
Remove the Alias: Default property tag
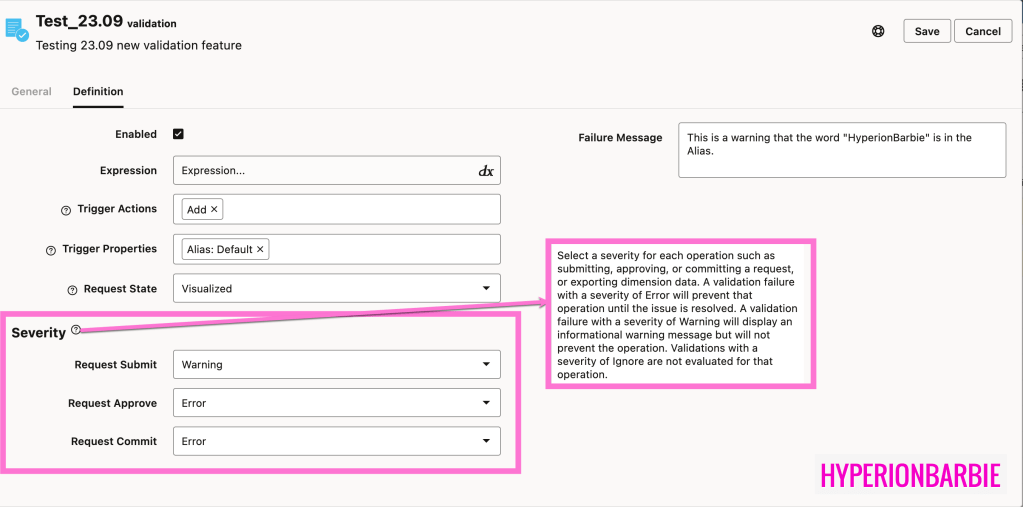260,249
